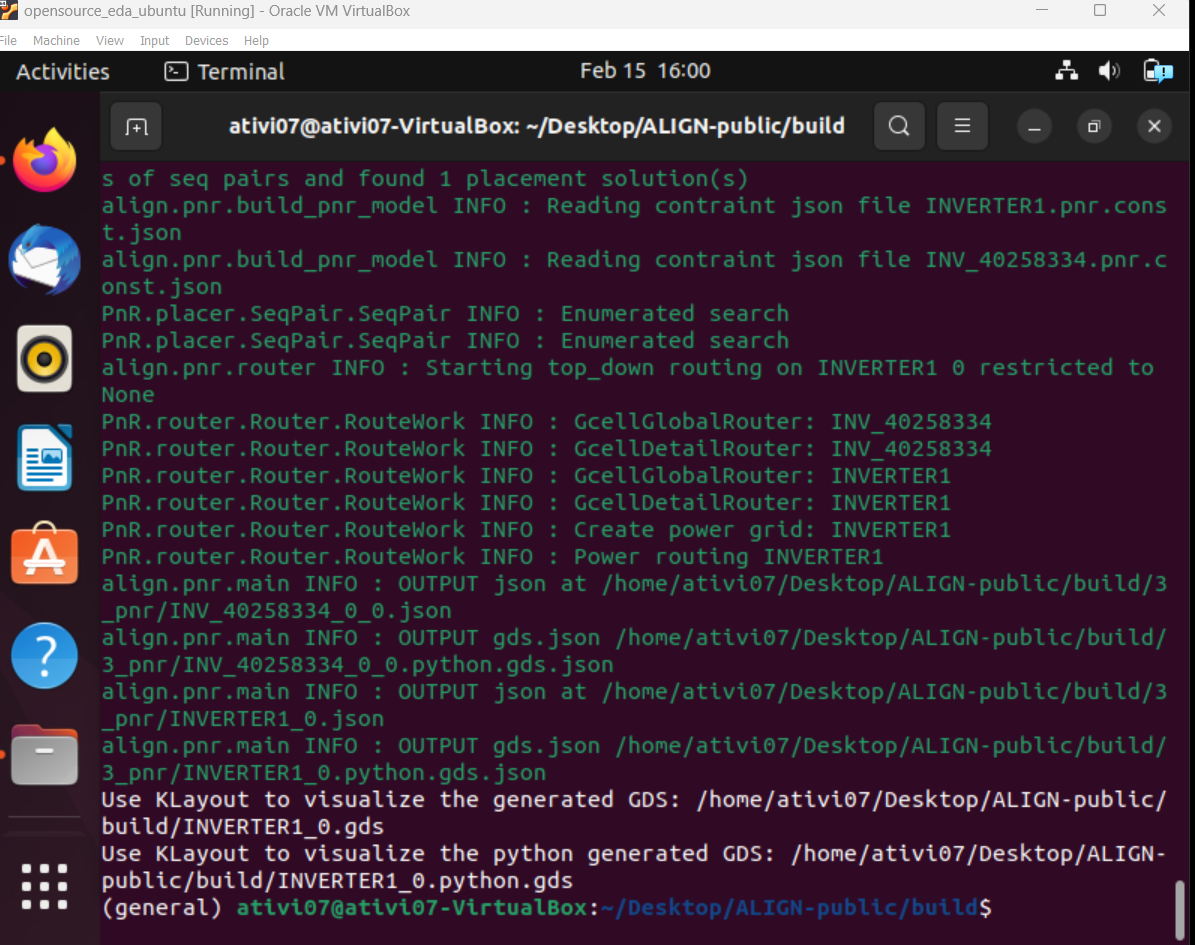The width and height of the screenshot is (1195, 945).
Task: Click the 'Power routing INVERTER1' log line
Action: [x=492, y=557]
